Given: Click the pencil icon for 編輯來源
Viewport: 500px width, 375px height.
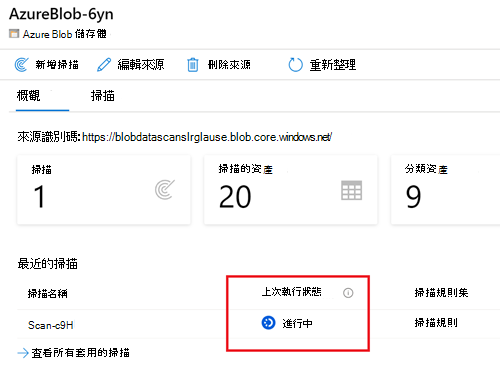Looking at the screenshot, I should [x=104, y=65].
